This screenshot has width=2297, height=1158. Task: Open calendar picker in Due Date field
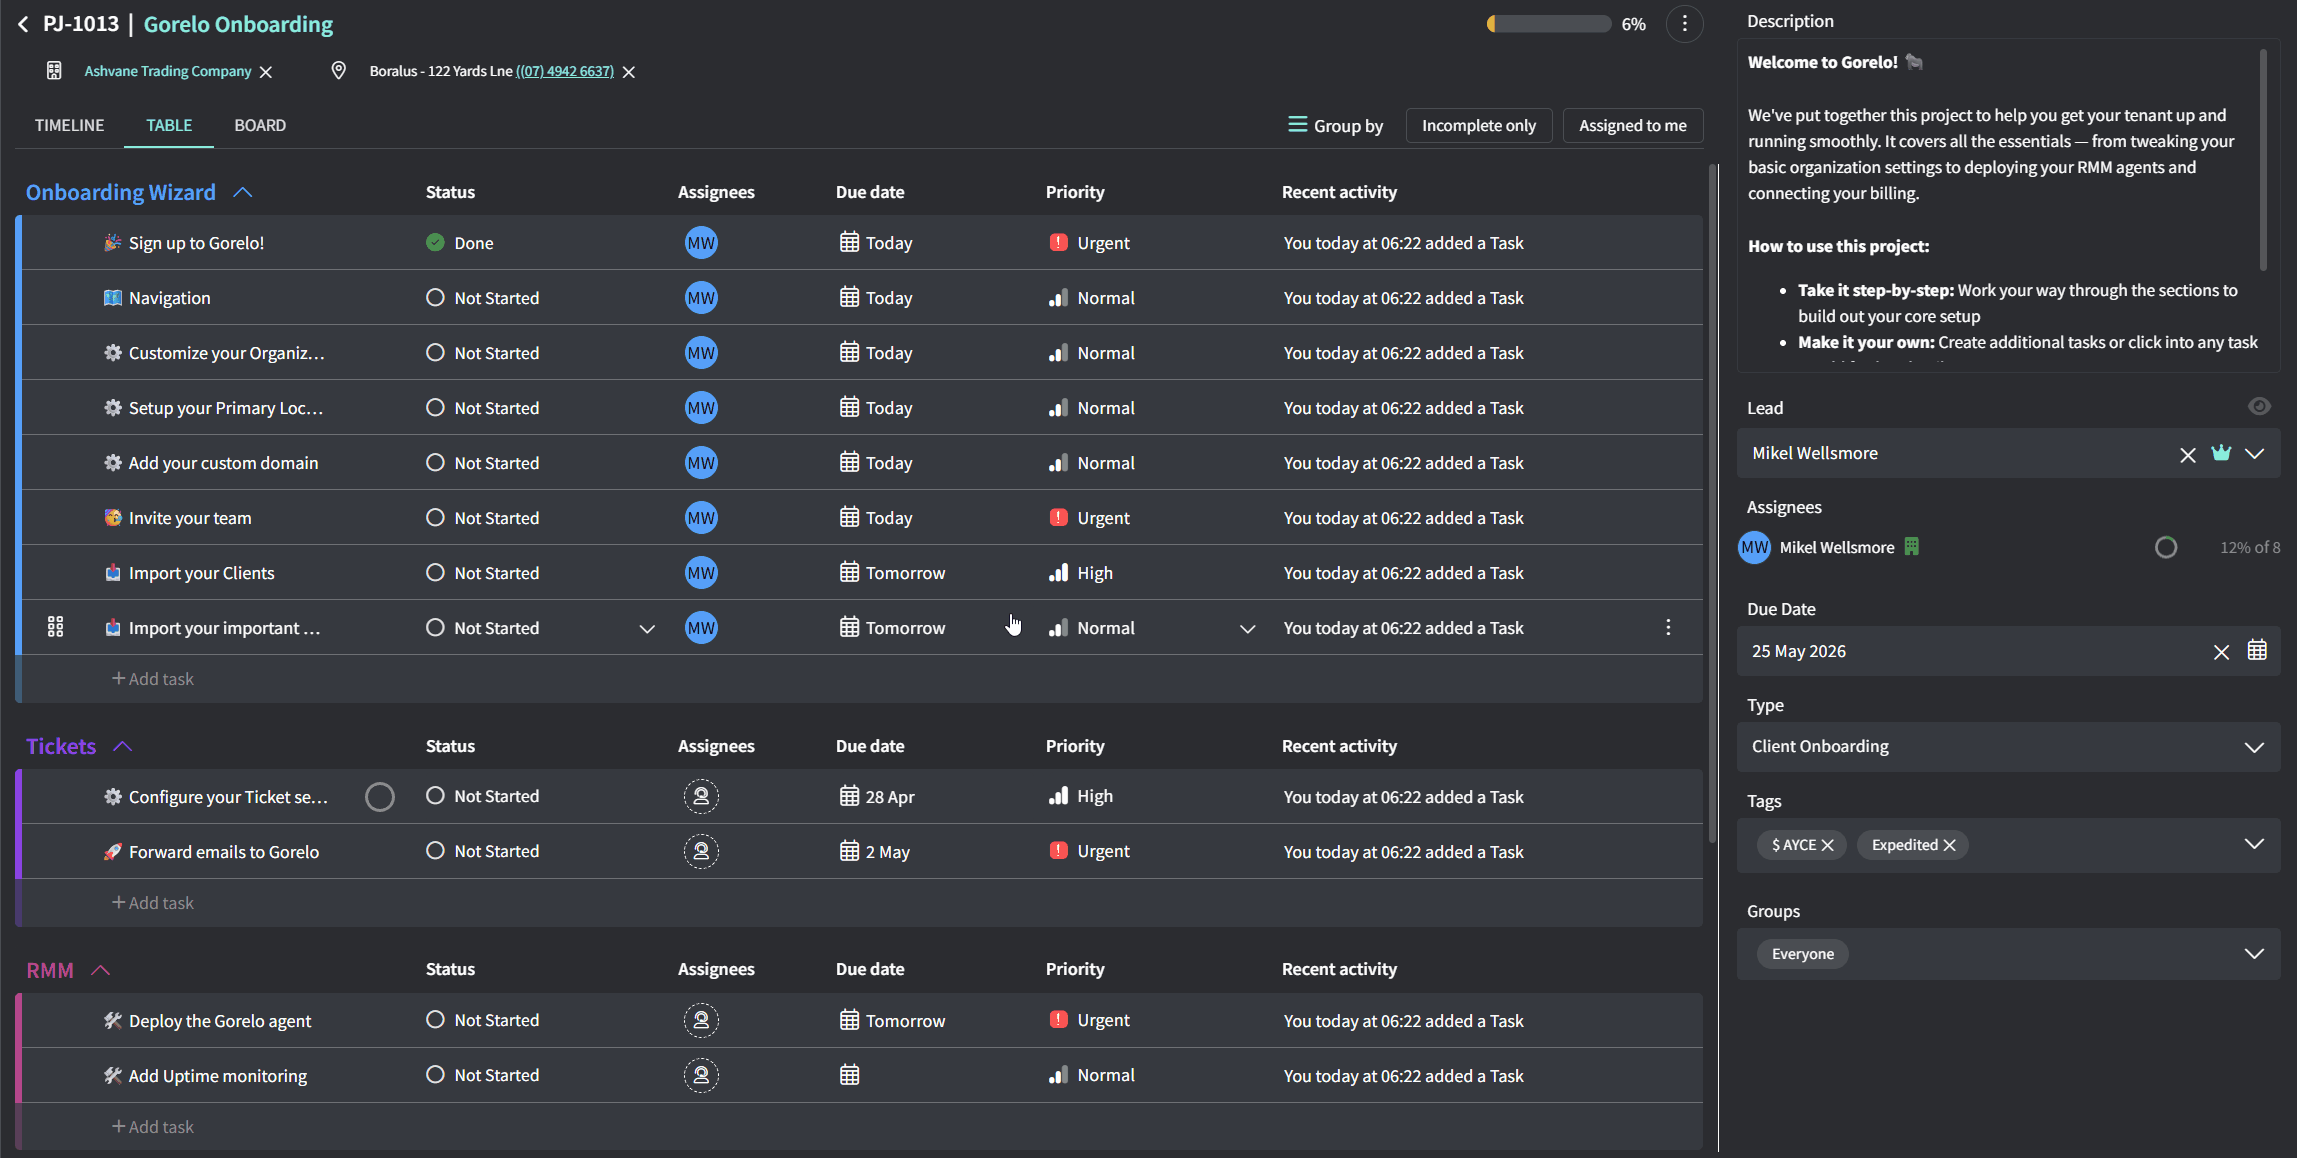point(2257,651)
